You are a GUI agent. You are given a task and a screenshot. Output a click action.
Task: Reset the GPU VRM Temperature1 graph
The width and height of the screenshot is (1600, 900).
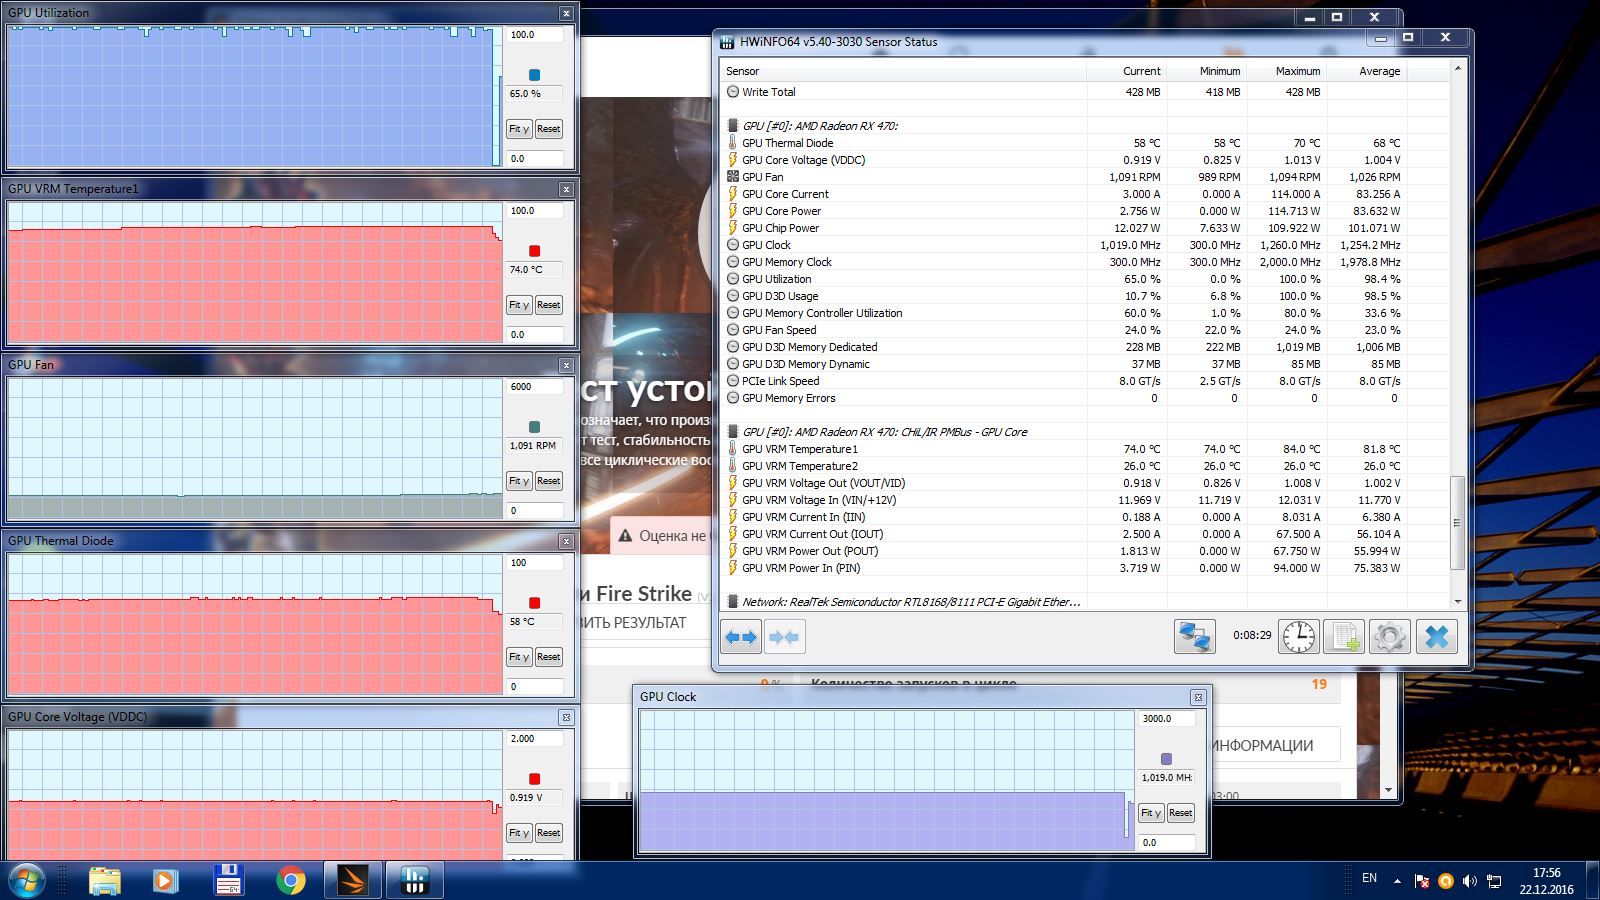tap(548, 305)
